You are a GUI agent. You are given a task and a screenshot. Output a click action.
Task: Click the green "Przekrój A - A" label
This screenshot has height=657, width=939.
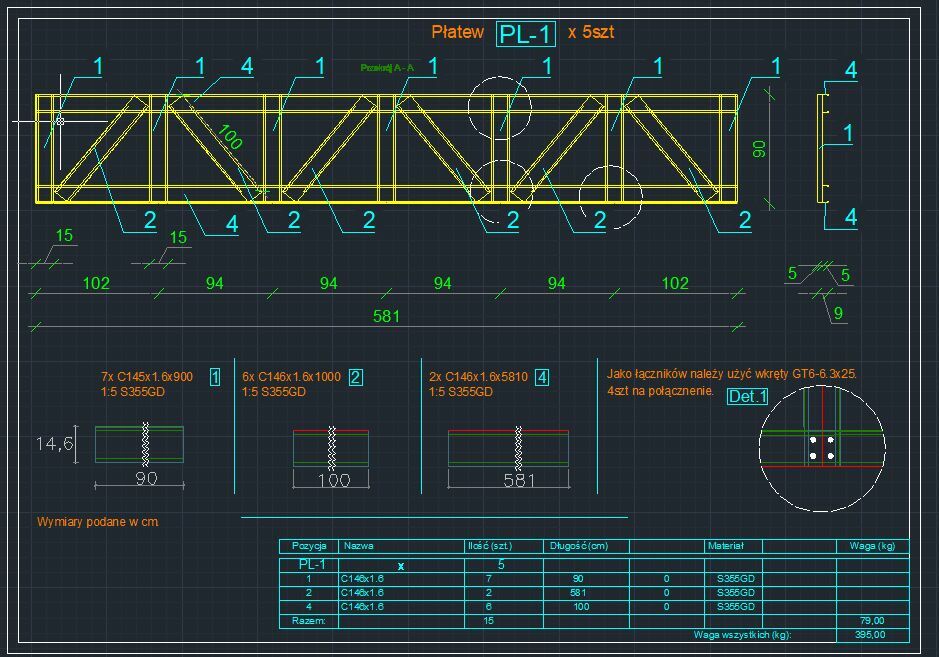coord(387,68)
